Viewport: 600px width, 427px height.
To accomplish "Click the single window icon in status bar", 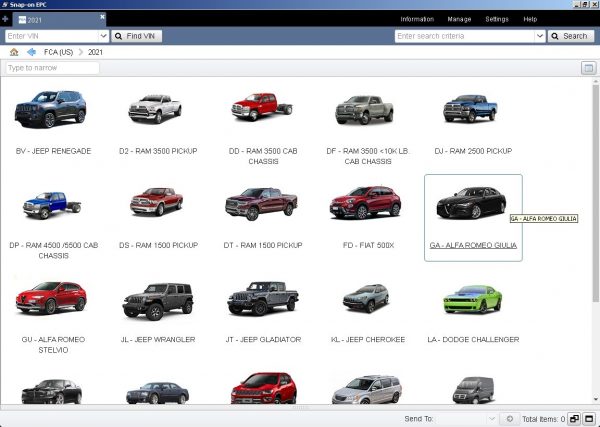I will coord(589,419).
